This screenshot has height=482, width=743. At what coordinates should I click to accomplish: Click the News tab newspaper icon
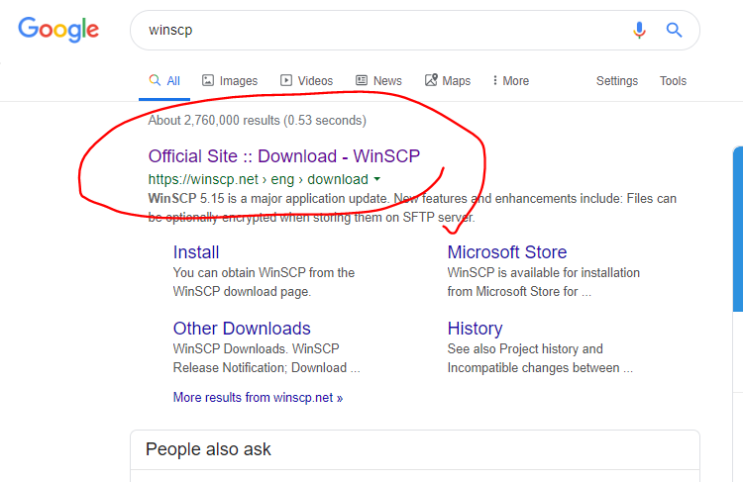361,80
